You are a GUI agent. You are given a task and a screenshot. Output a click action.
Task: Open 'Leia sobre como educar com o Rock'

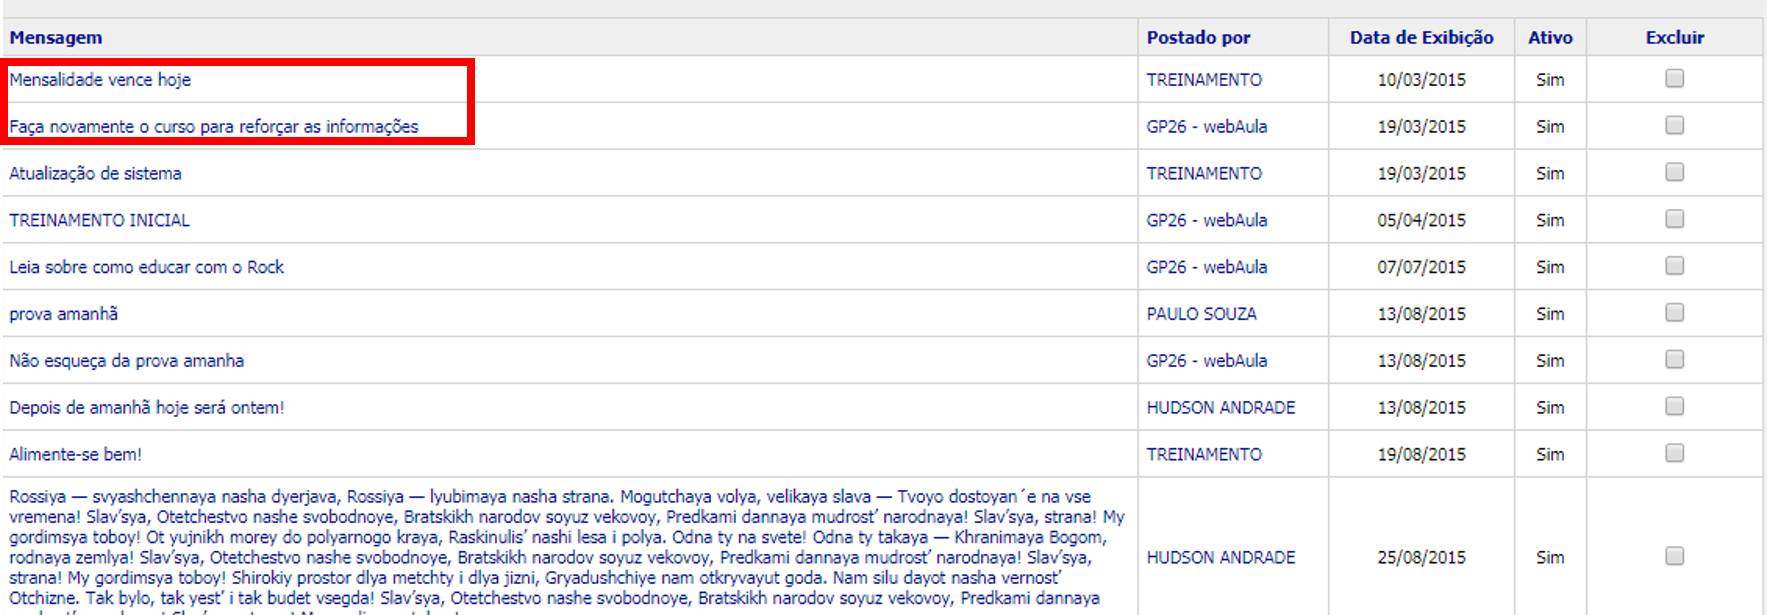click(x=146, y=267)
